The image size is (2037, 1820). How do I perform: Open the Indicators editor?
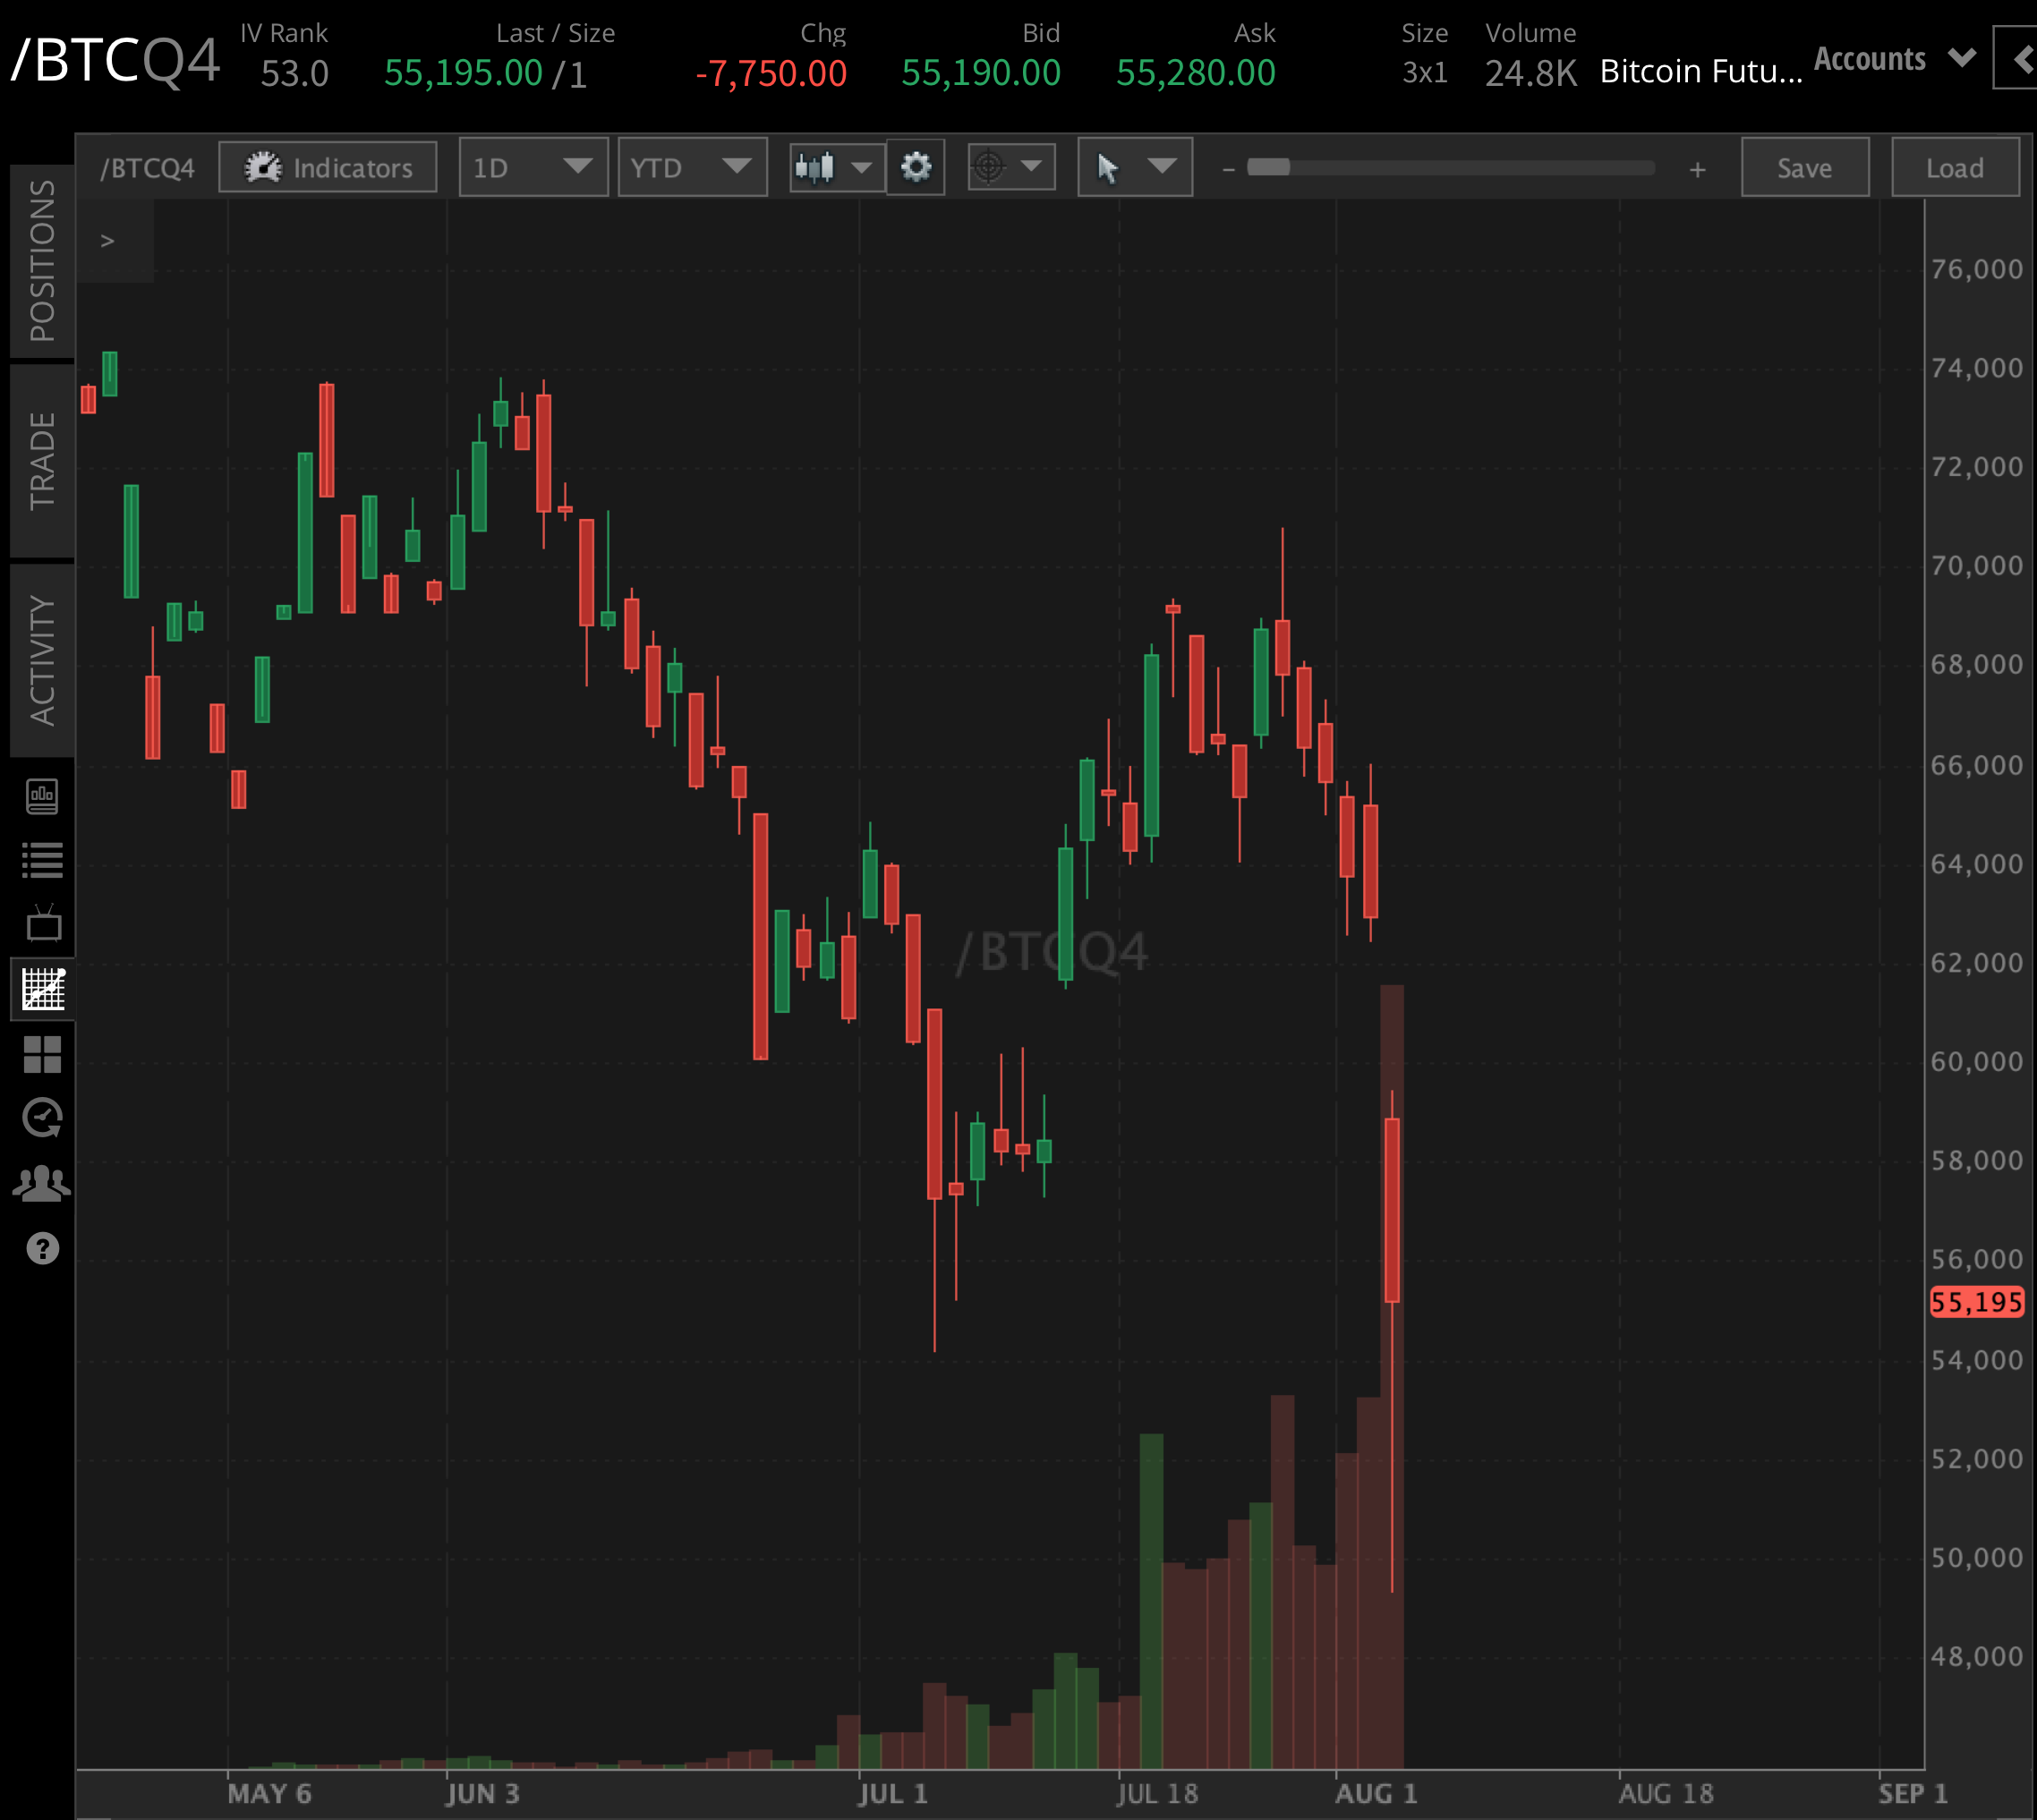pyautogui.click(x=327, y=167)
